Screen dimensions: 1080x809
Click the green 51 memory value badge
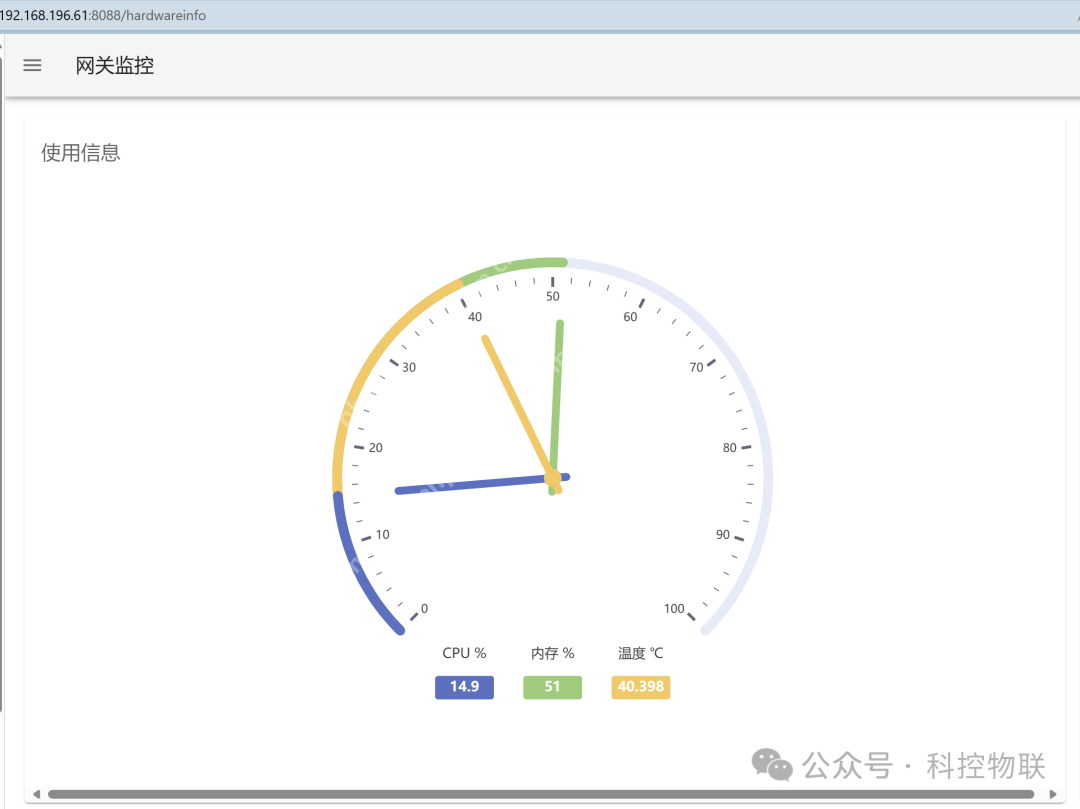pyautogui.click(x=552, y=687)
